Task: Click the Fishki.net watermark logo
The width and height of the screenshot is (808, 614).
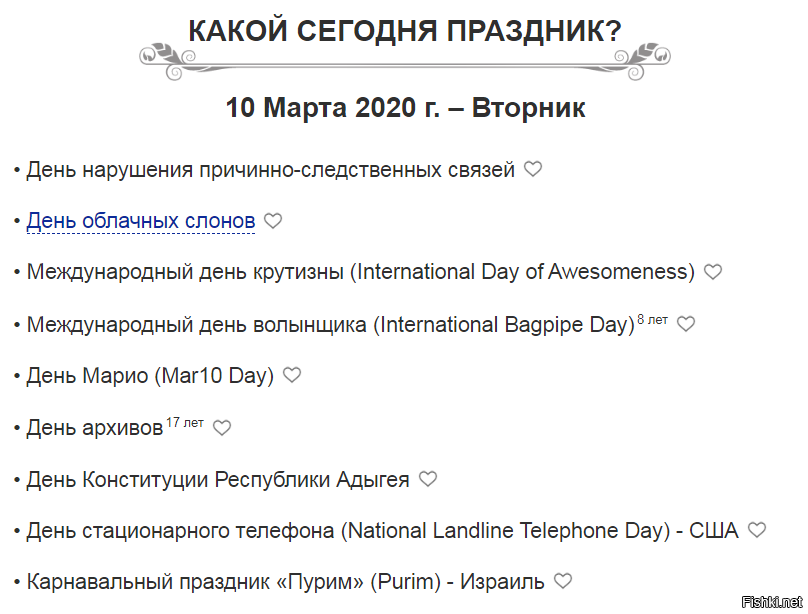Action: pos(772,601)
